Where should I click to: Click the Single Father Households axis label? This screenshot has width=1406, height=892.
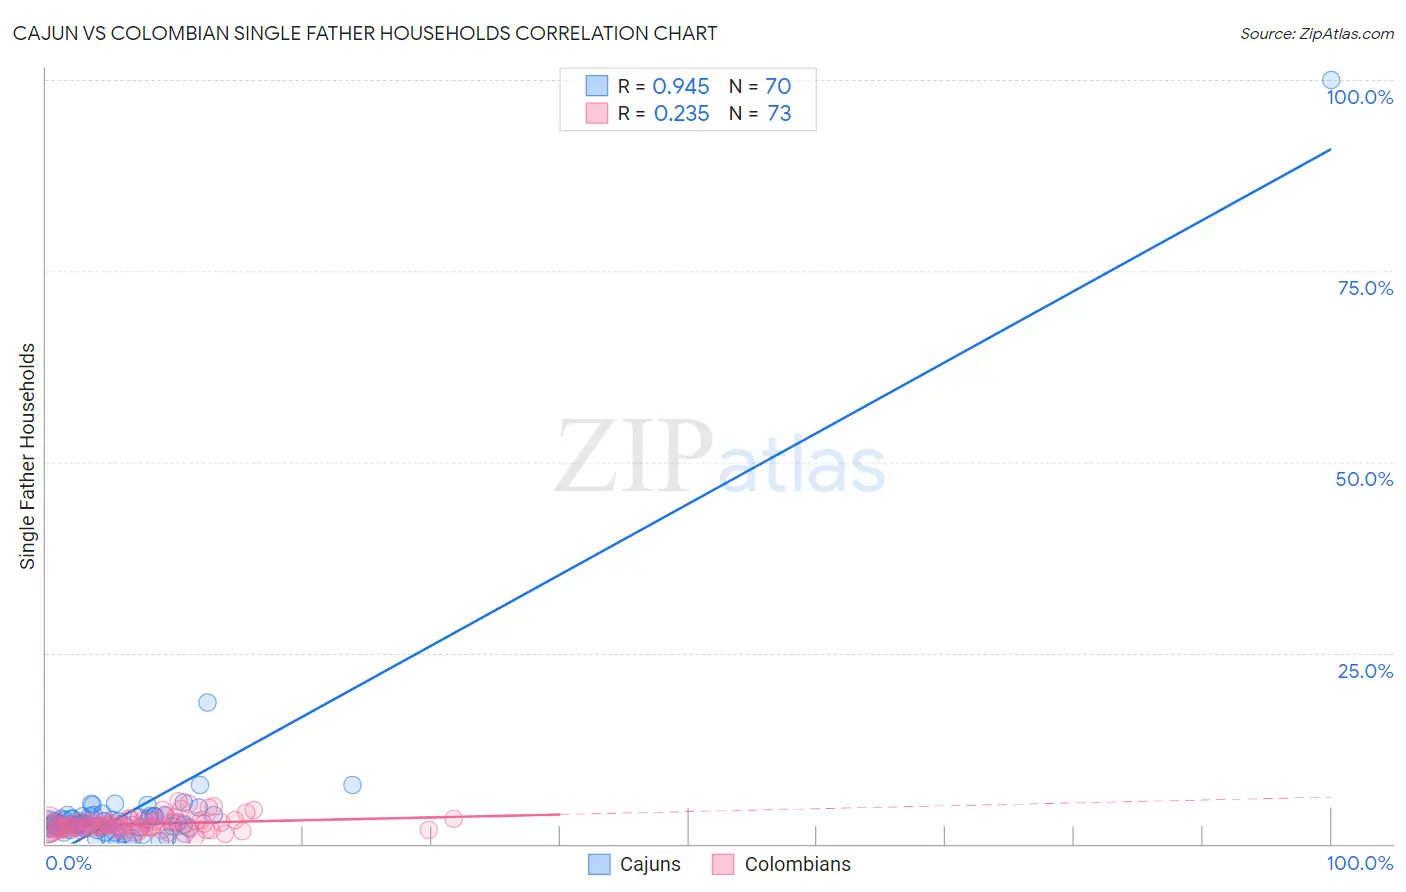[x=27, y=456]
